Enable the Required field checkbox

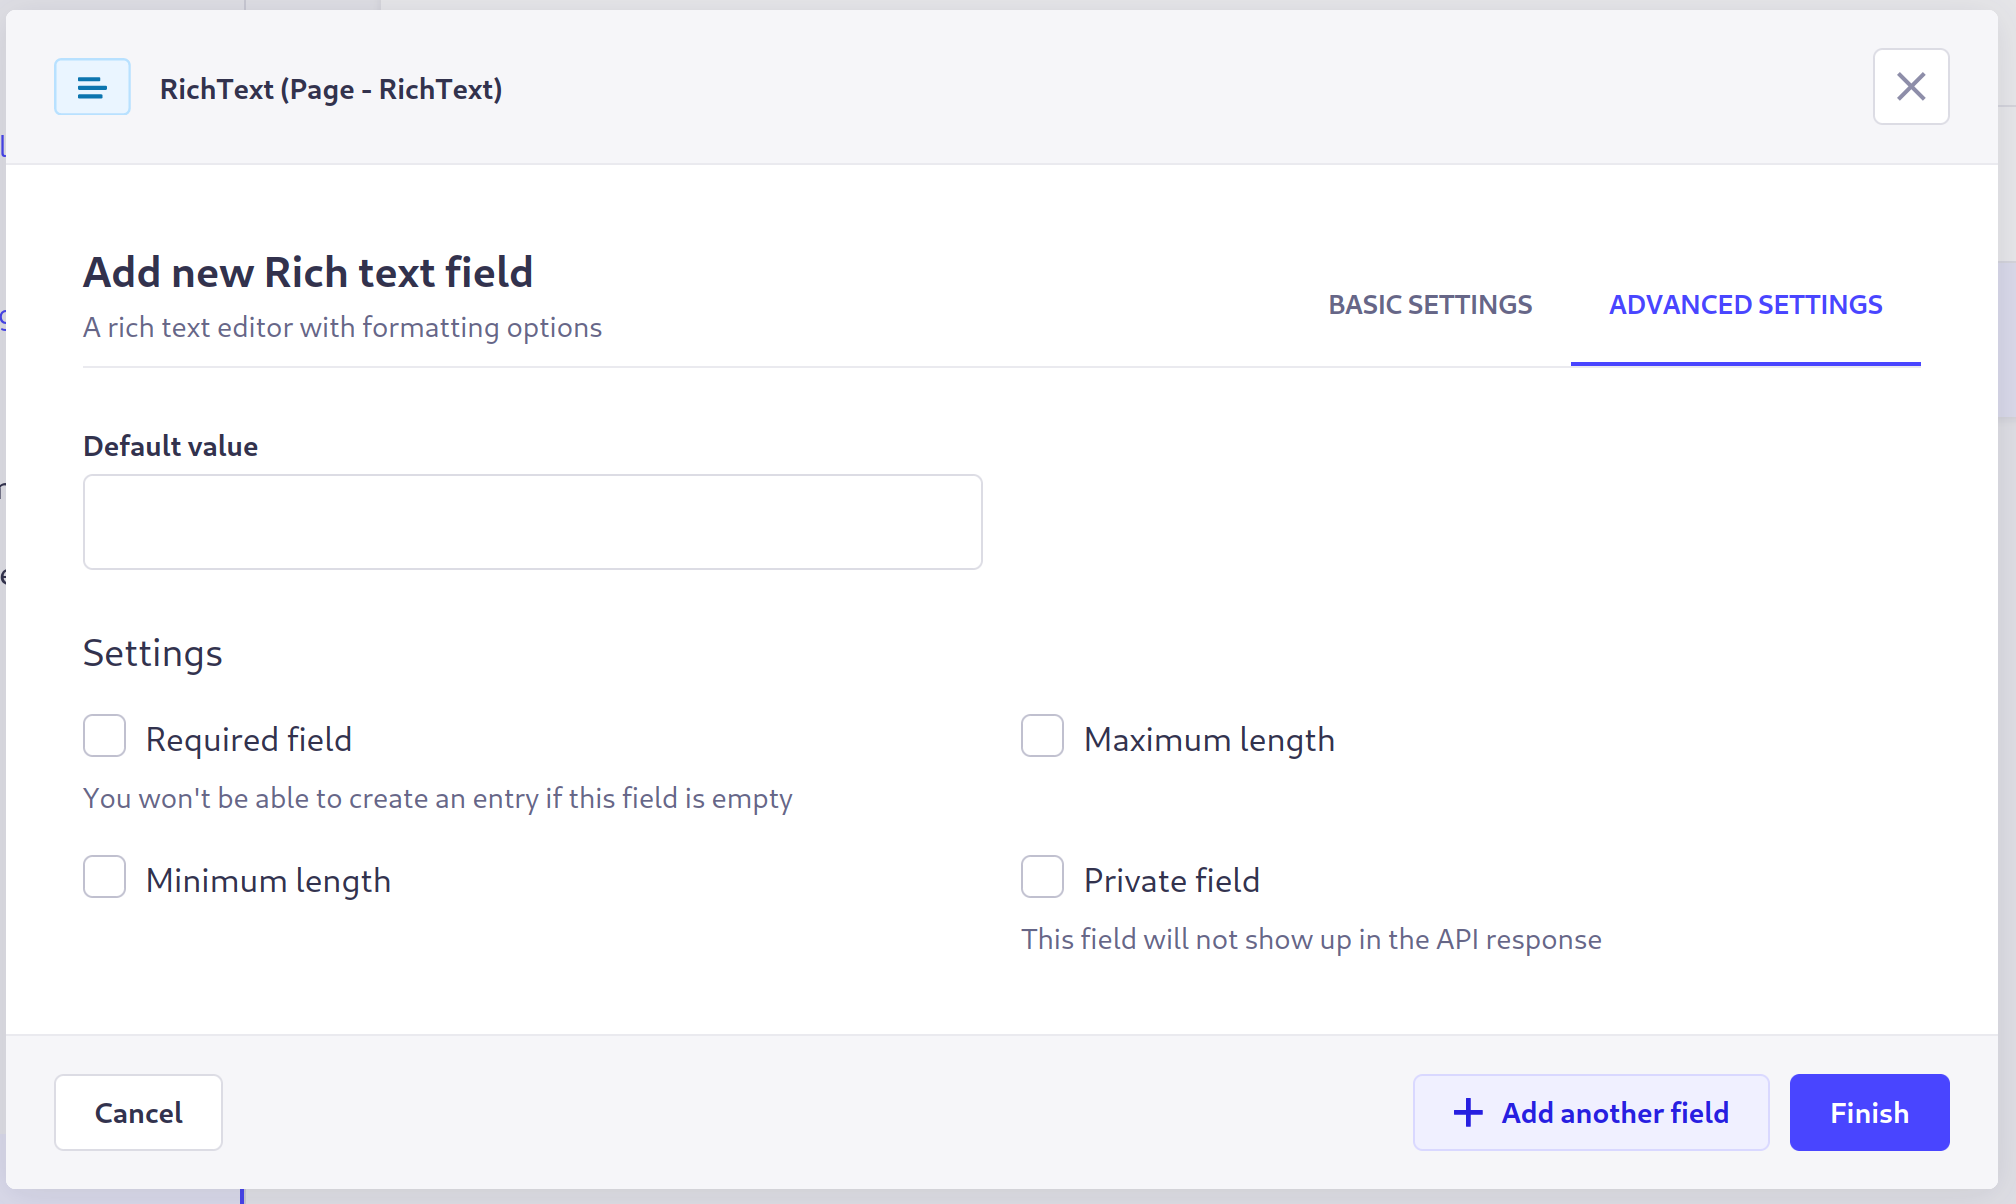click(105, 736)
